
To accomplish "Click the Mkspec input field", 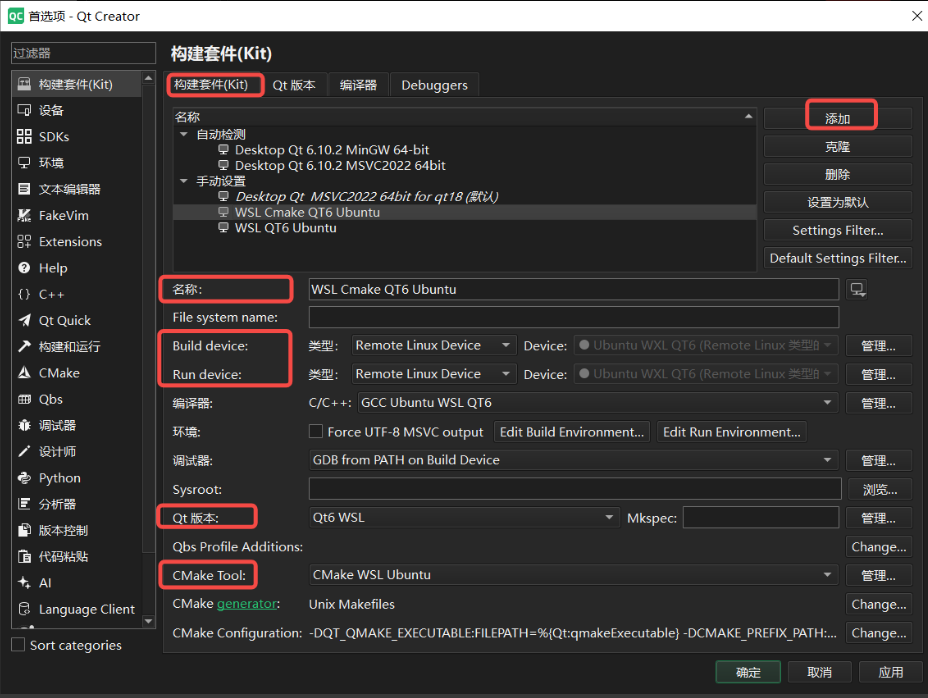I will coord(761,517).
